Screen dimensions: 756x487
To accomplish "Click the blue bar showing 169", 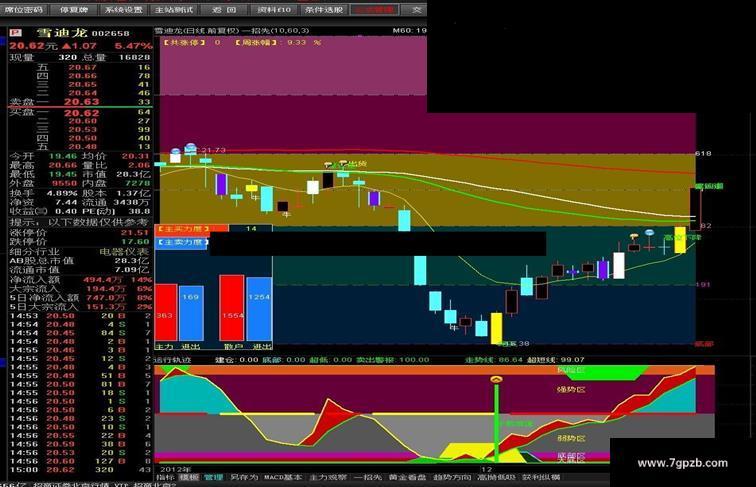I will [191, 313].
